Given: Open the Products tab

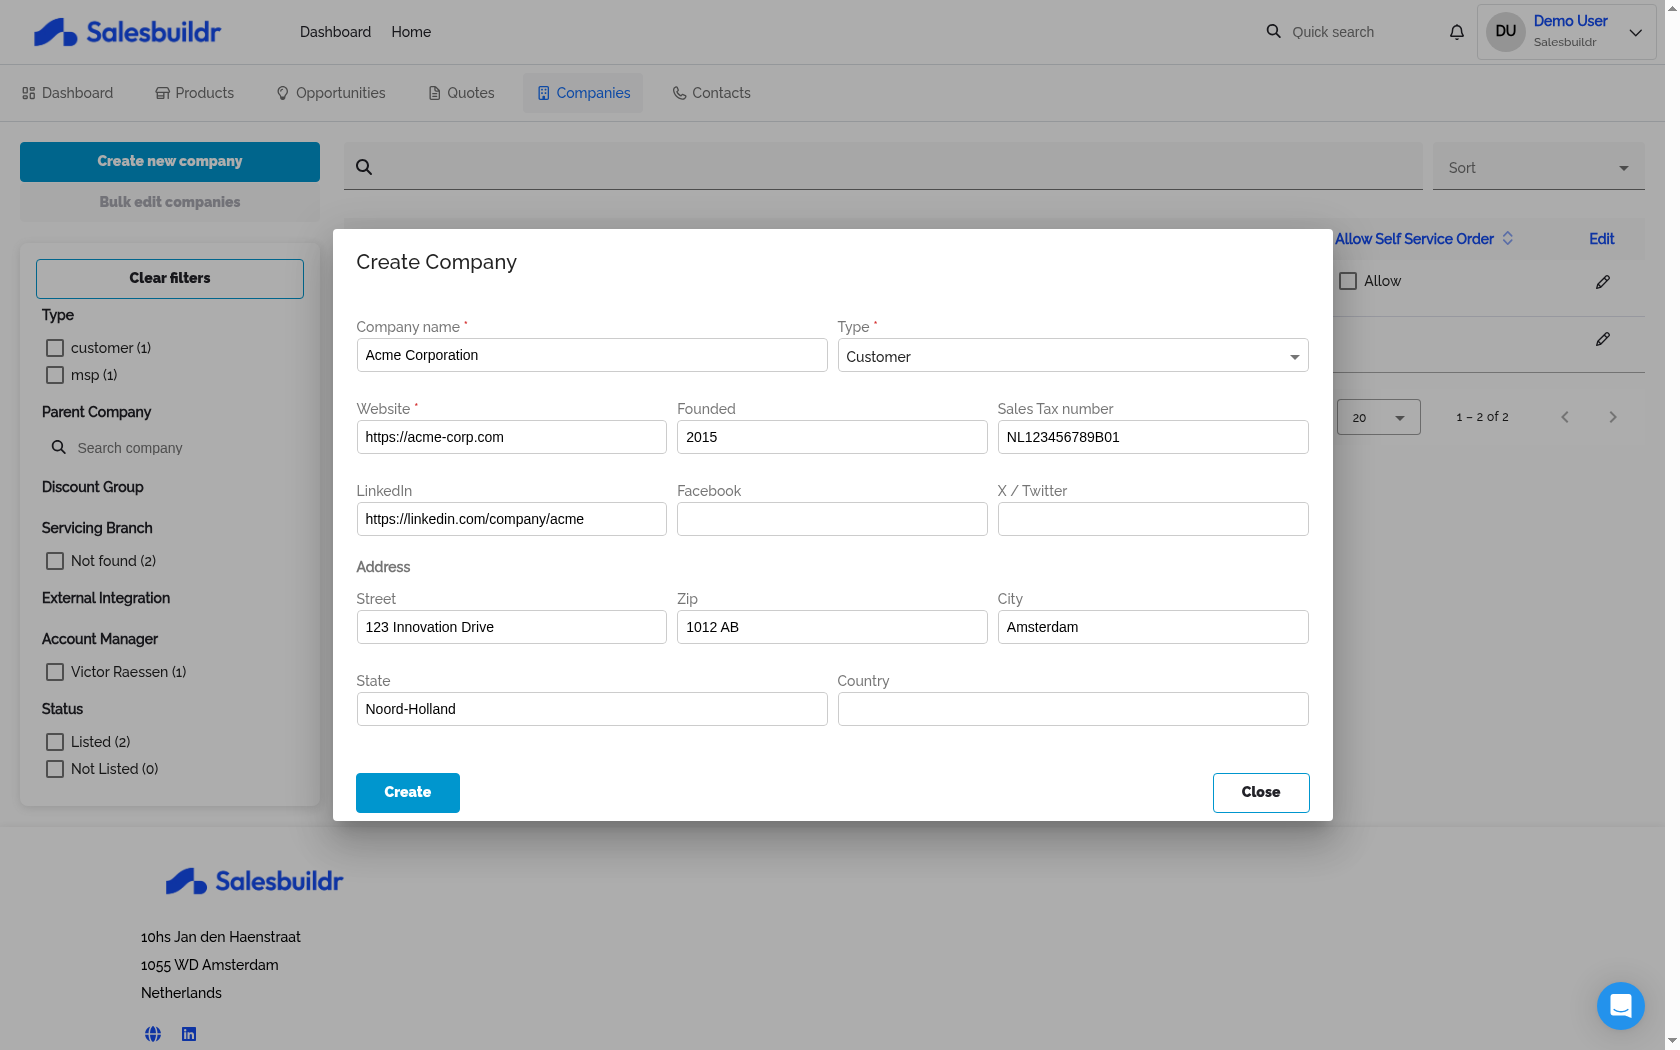Looking at the screenshot, I should (x=195, y=93).
